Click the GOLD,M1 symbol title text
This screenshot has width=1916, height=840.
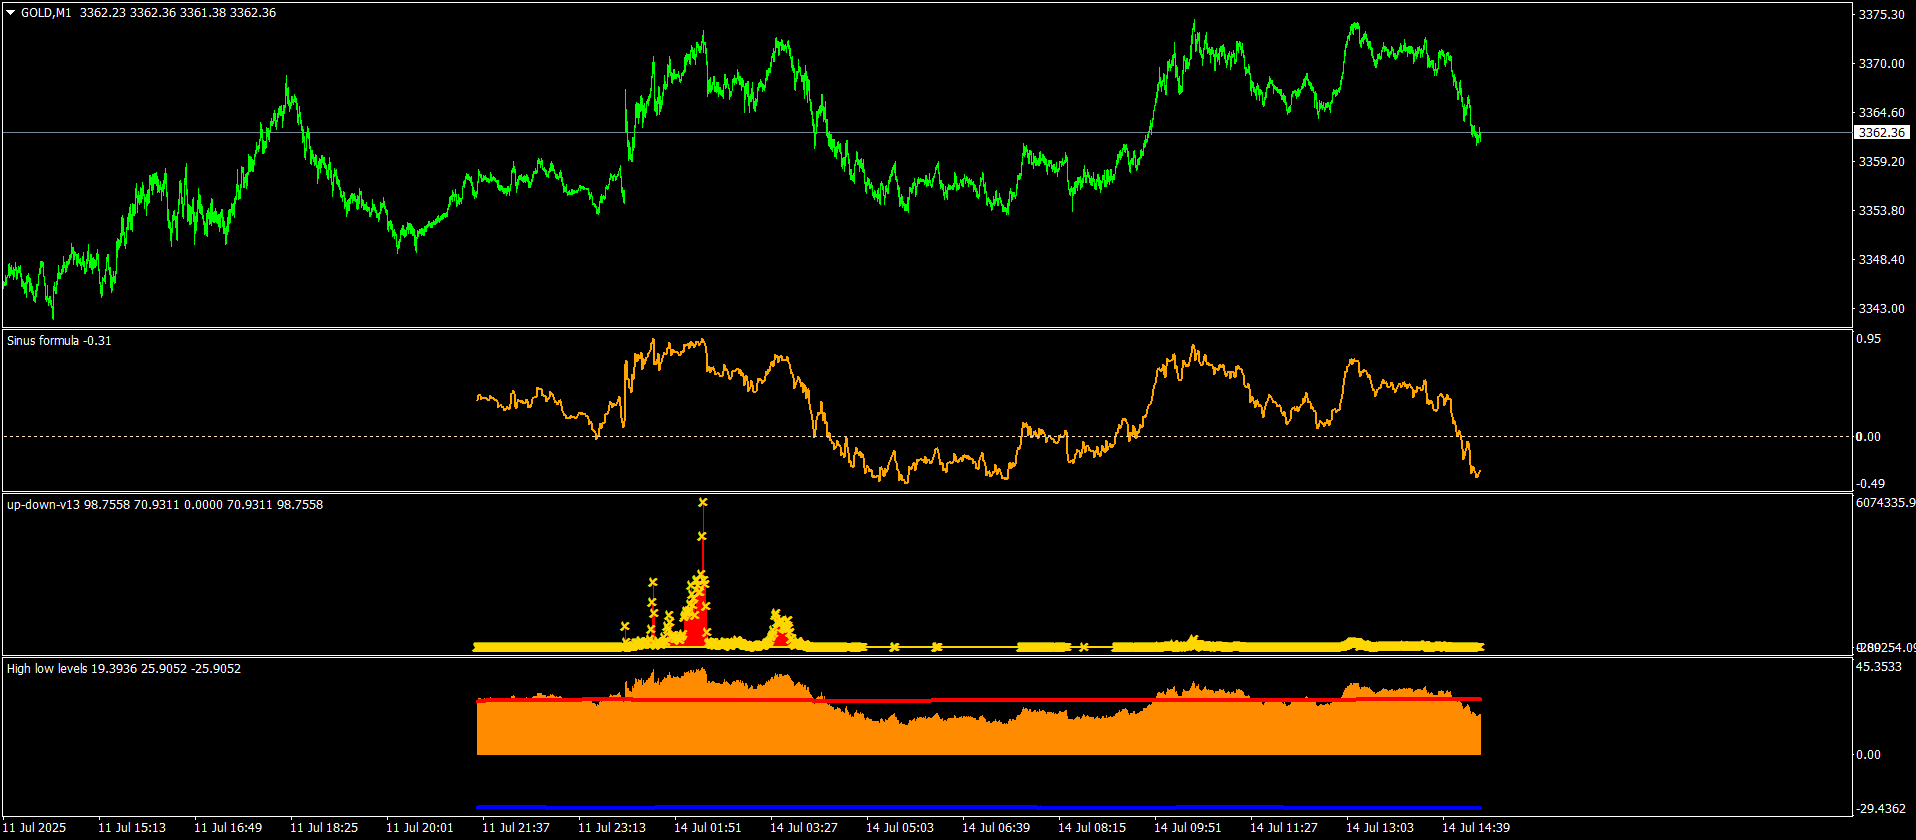click(x=46, y=13)
